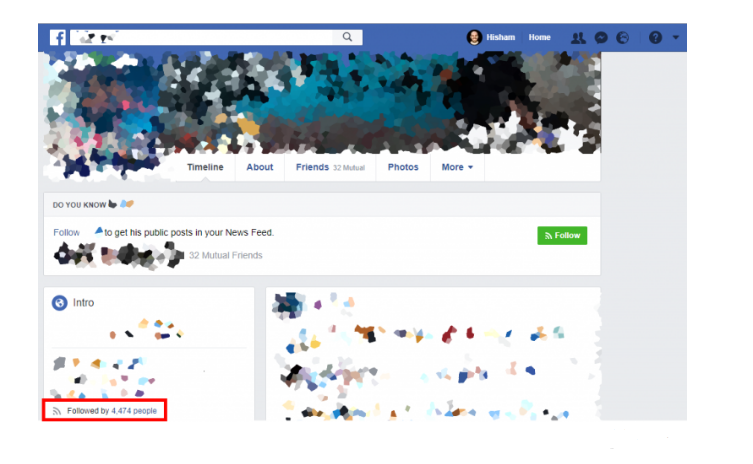Open the Photos tab
753x464 pixels.
coord(403,167)
